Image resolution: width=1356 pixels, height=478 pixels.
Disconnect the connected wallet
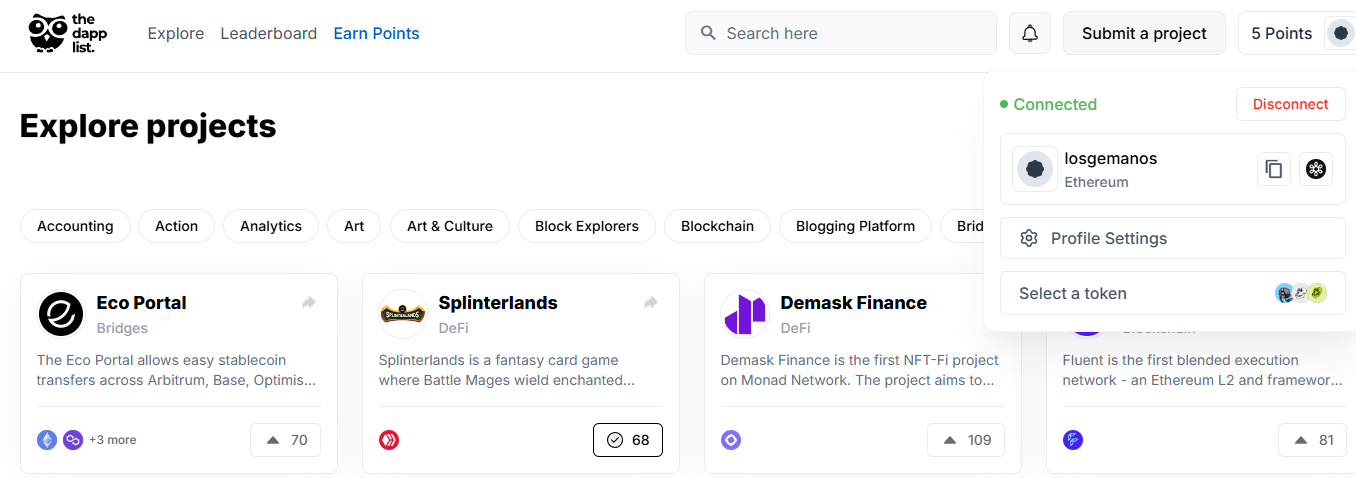click(1291, 104)
